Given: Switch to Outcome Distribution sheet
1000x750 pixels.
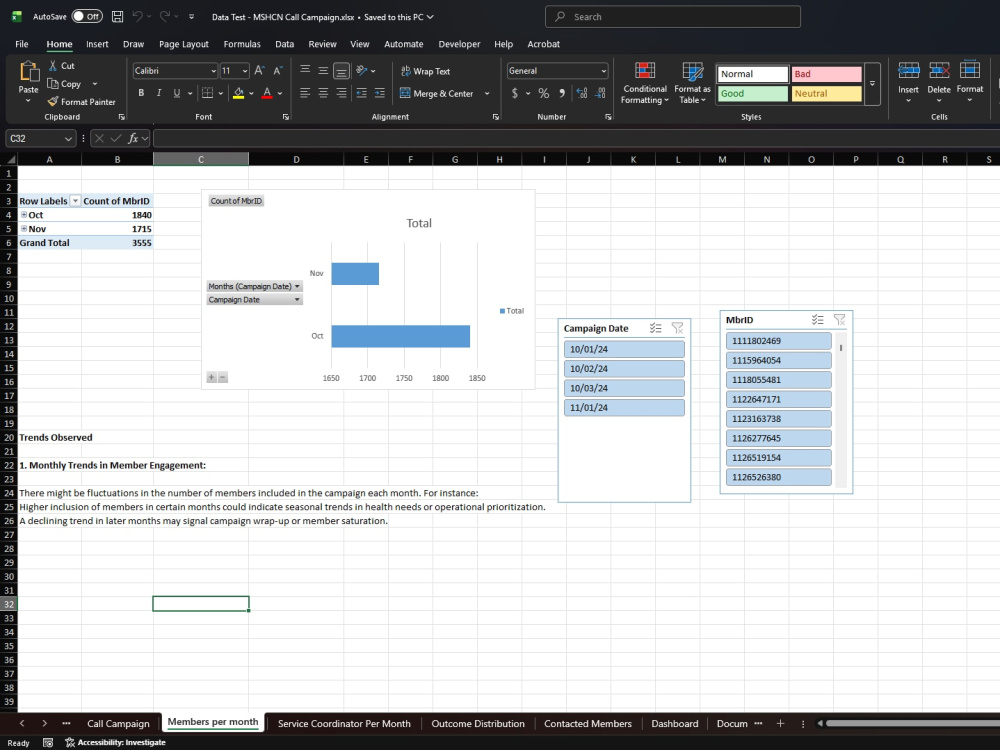Looking at the screenshot, I should (478, 723).
